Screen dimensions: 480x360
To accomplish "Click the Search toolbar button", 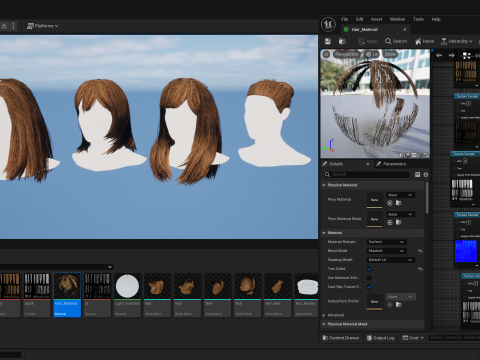I will tap(396, 41).
